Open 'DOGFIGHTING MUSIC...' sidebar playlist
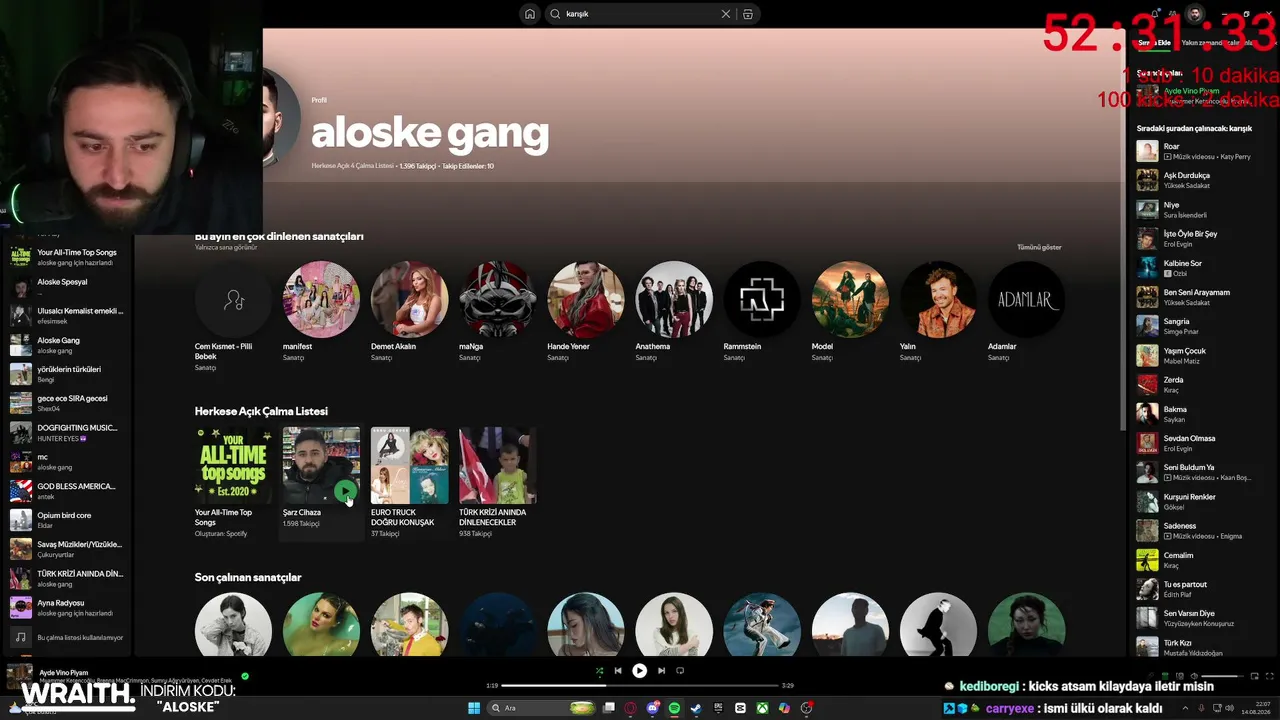 [x=68, y=432]
